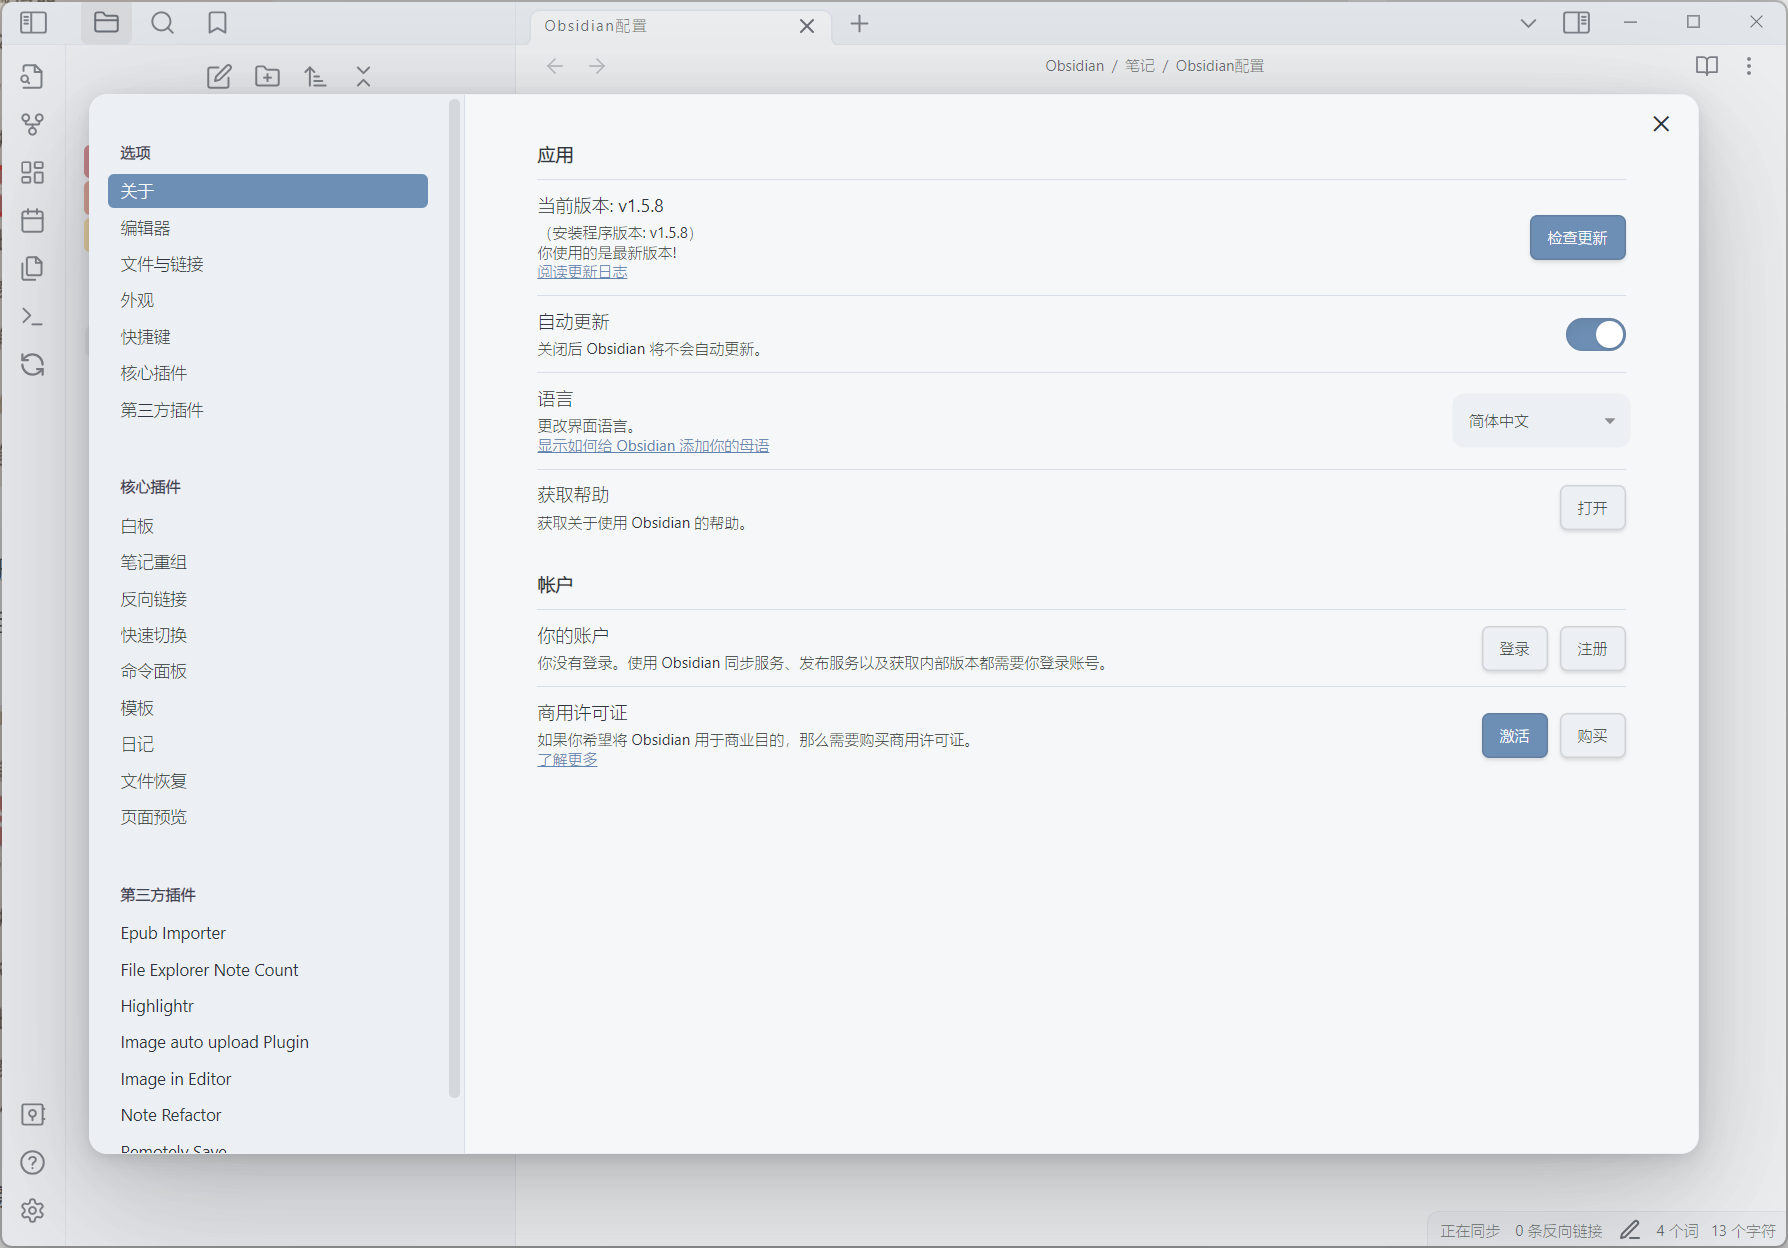Open the 页面预览 plugin settings
Image resolution: width=1788 pixels, height=1248 pixels.
[x=268, y=817]
